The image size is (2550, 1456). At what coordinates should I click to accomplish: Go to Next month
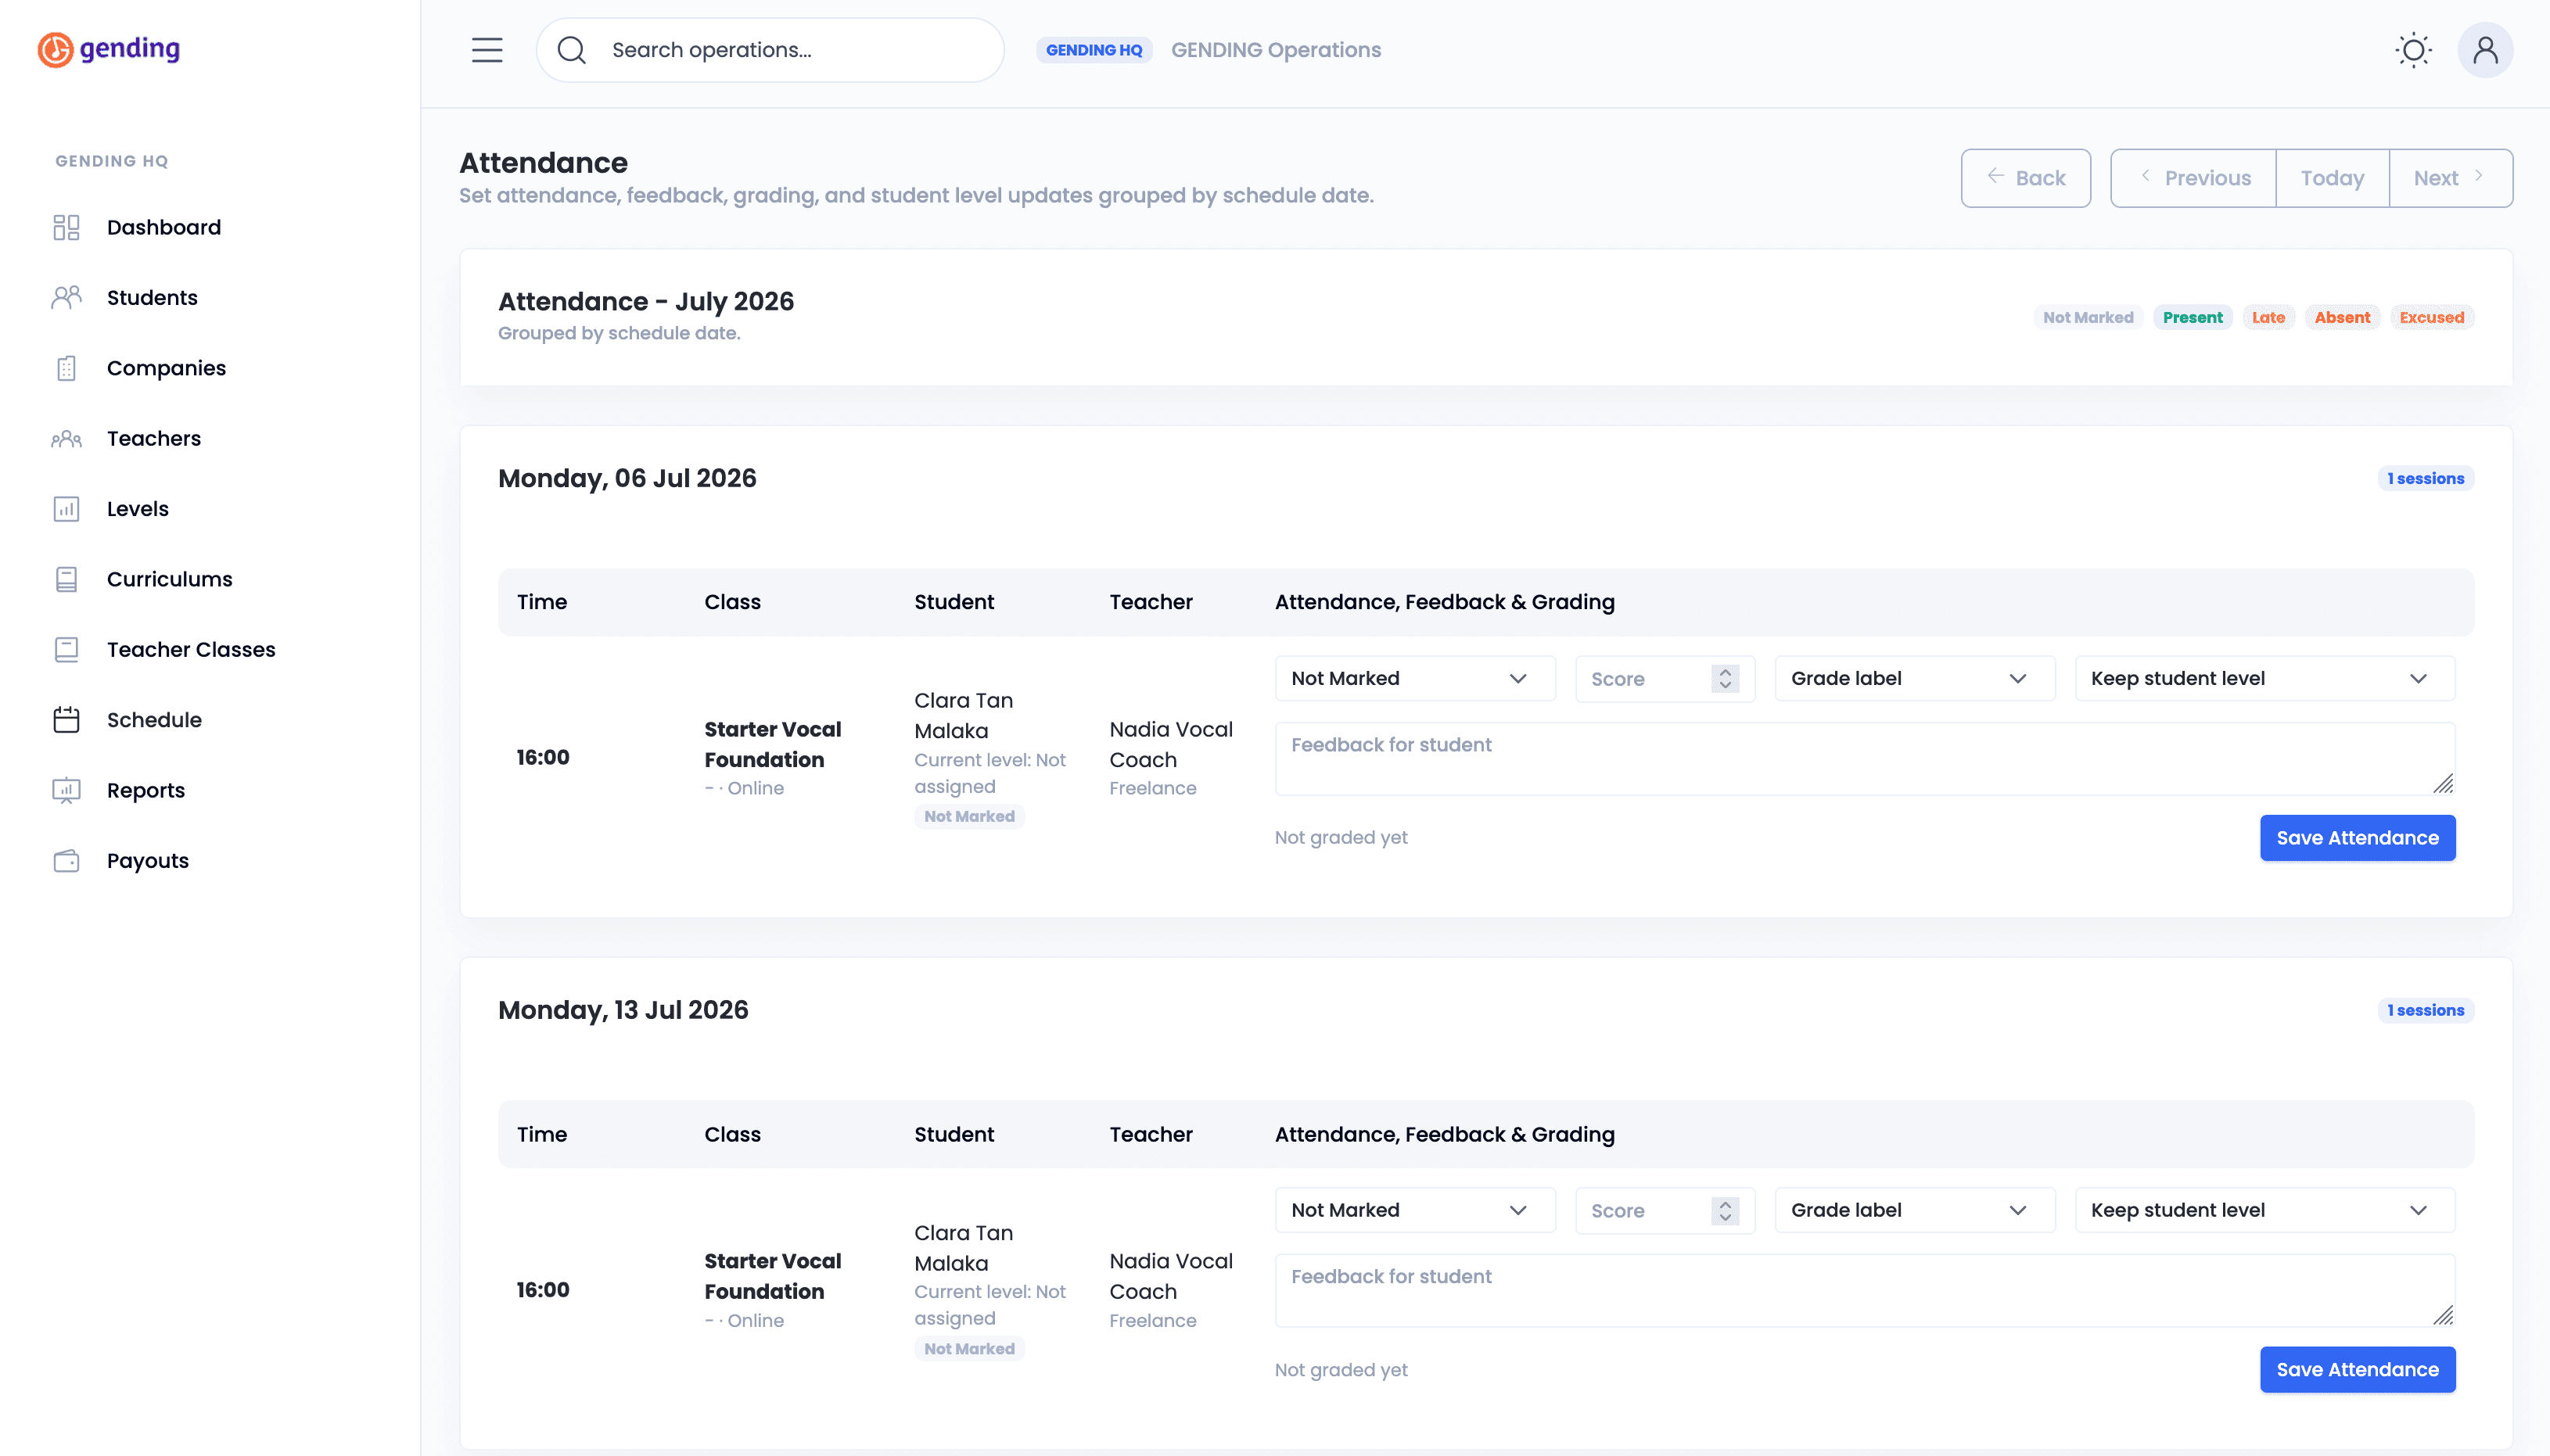pos(2451,178)
